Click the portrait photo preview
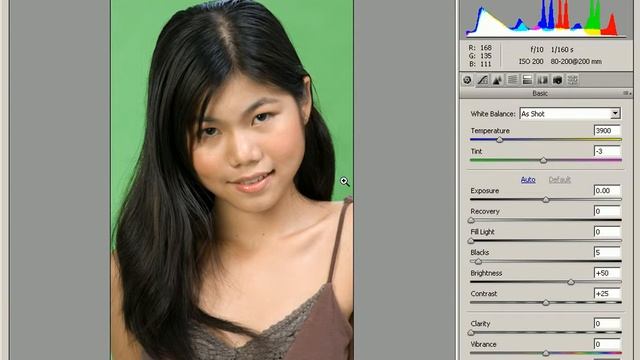The image size is (640, 360). [x=232, y=180]
